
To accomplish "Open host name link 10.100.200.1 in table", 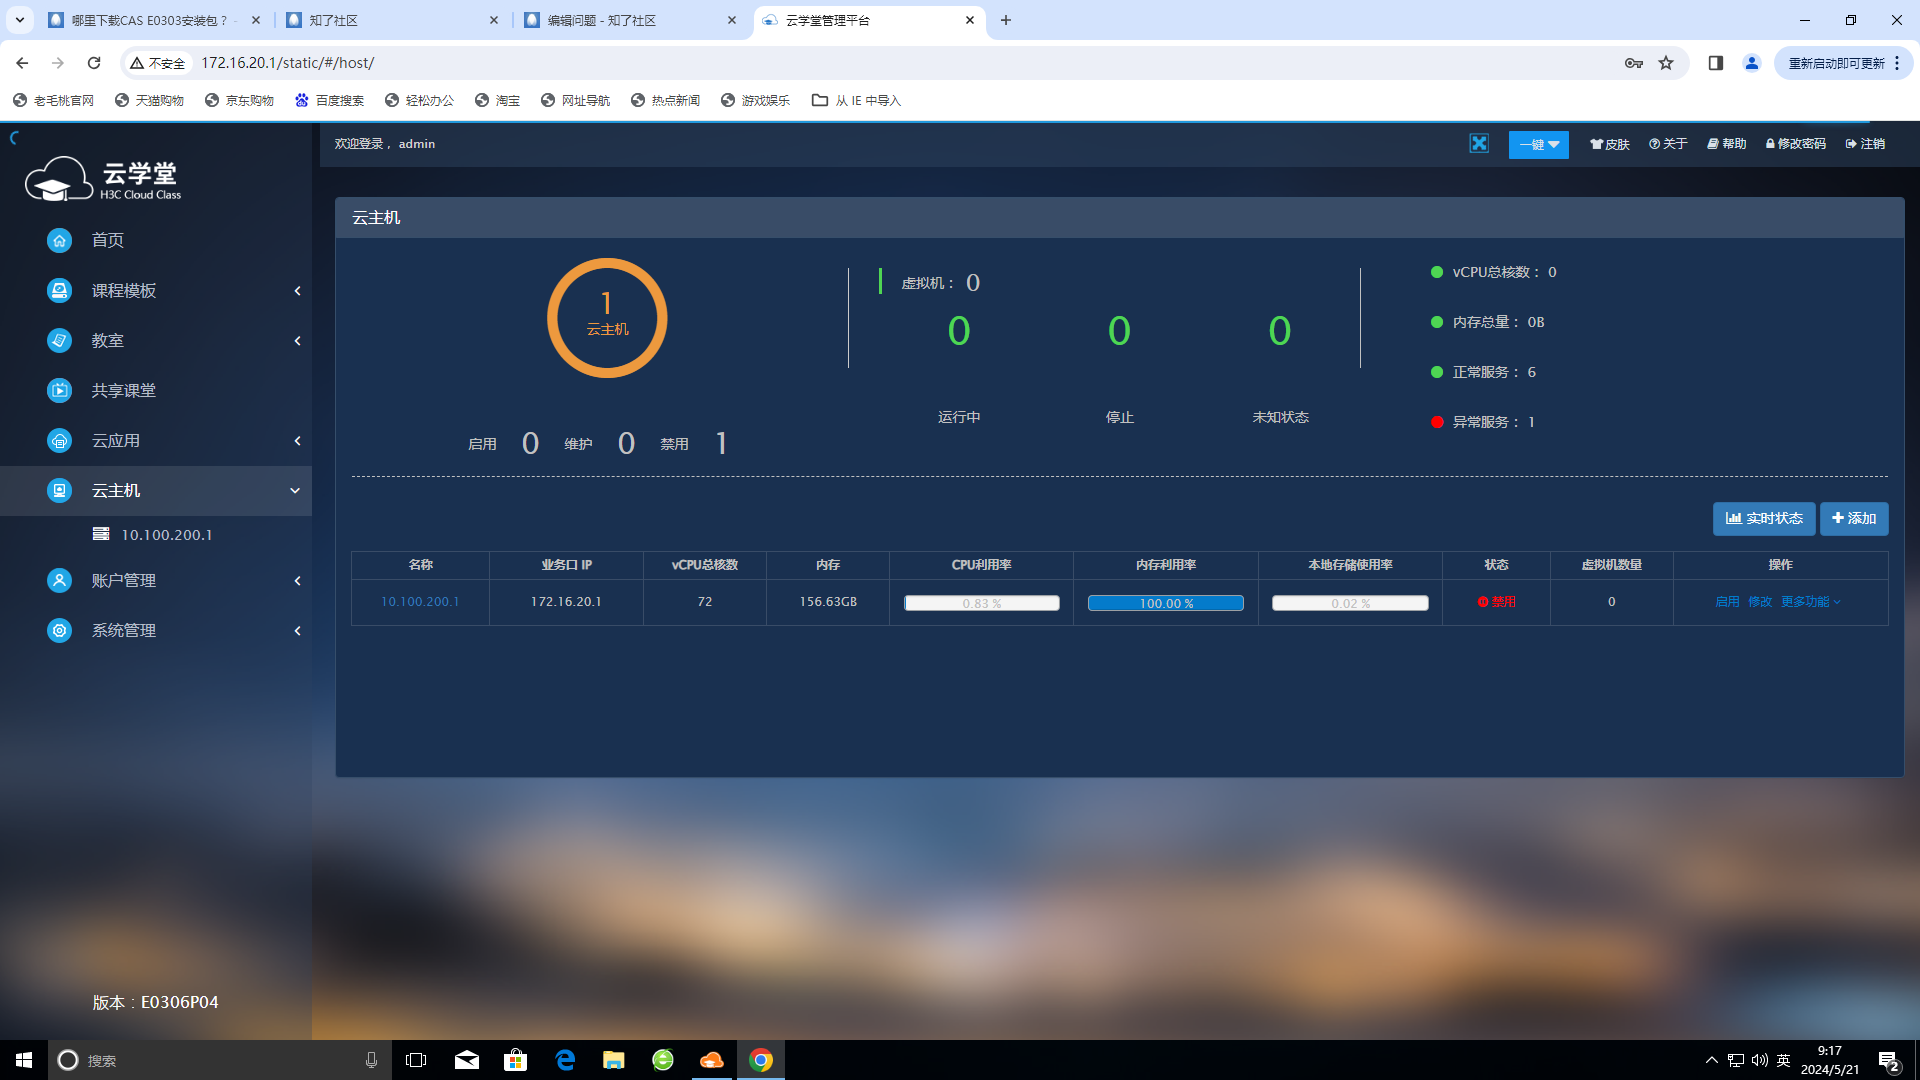I will tap(420, 601).
